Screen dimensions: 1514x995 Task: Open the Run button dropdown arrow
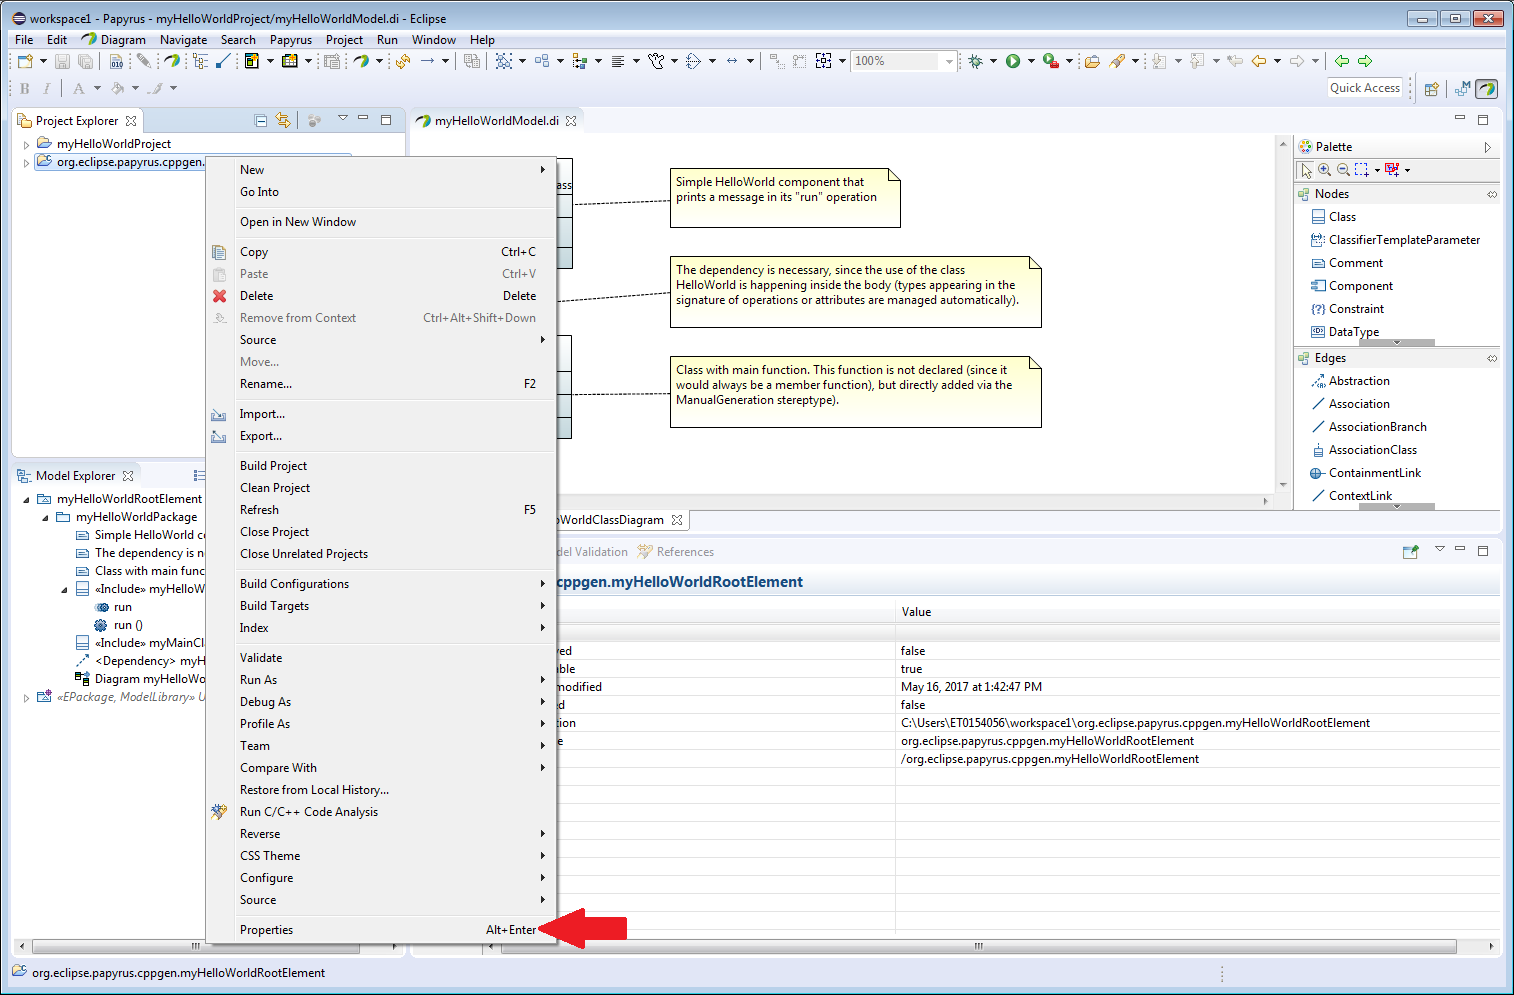1031,61
